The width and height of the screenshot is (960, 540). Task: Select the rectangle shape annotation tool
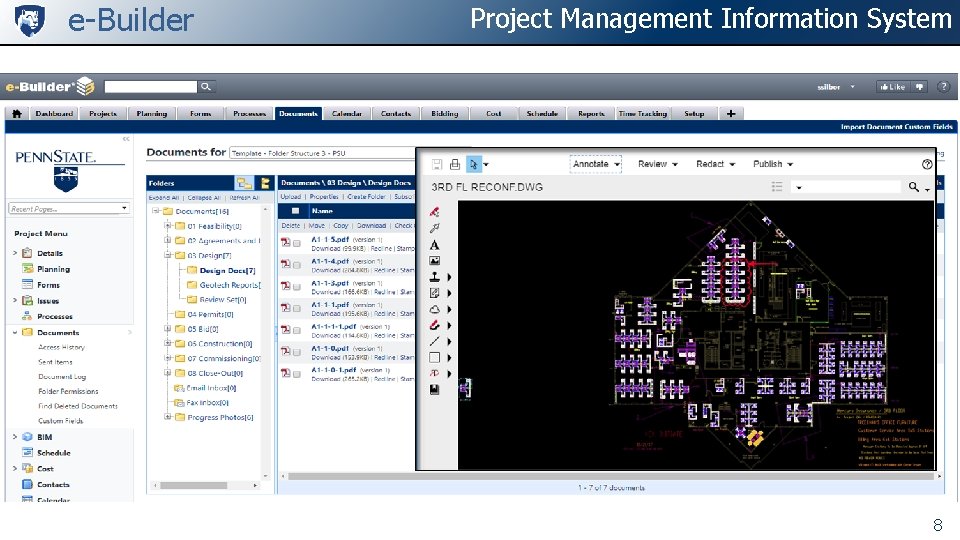[435, 358]
